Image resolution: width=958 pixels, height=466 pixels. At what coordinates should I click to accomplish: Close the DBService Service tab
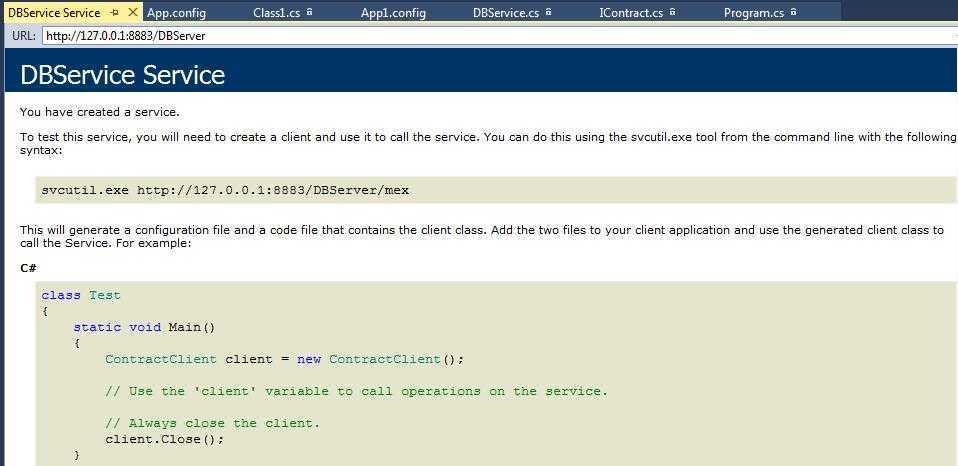[x=133, y=12]
